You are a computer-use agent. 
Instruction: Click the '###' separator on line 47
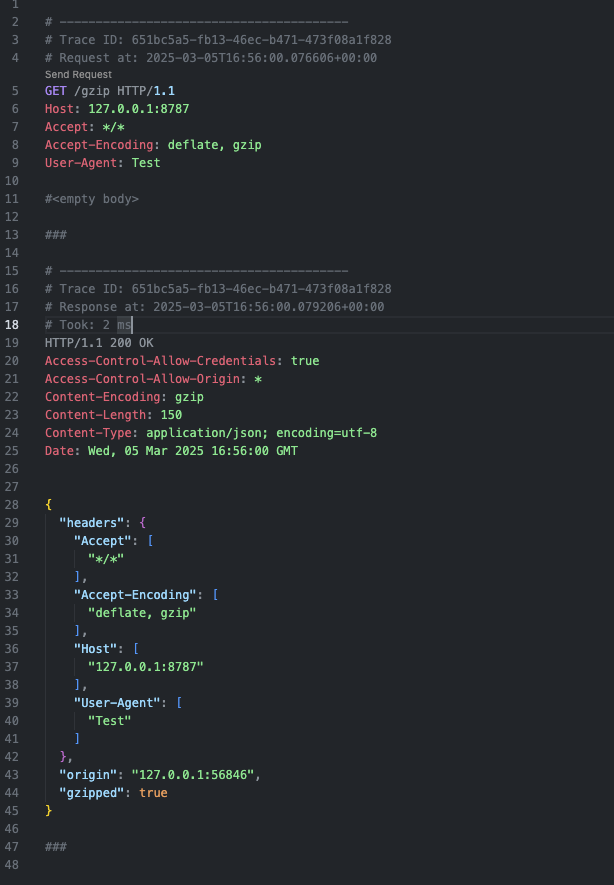[x=56, y=847]
